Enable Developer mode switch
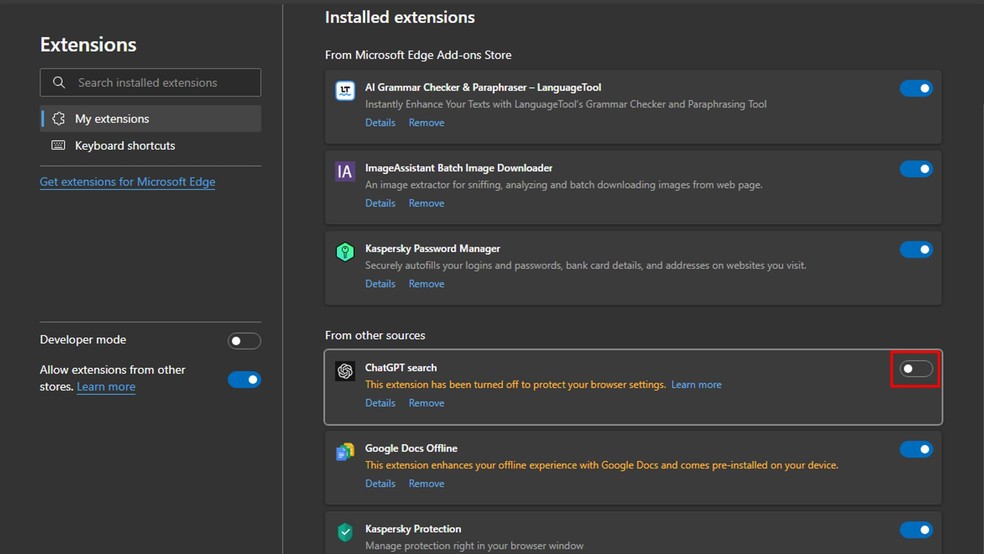This screenshot has width=984, height=554. [x=244, y=341]
